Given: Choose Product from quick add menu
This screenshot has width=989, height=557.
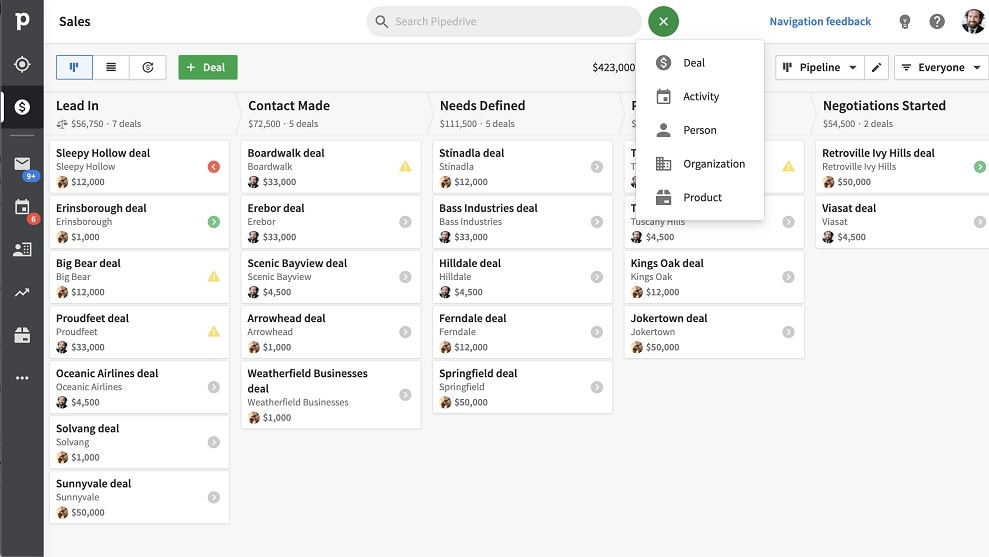Looking at the screenshot, I should pos(700,197).
